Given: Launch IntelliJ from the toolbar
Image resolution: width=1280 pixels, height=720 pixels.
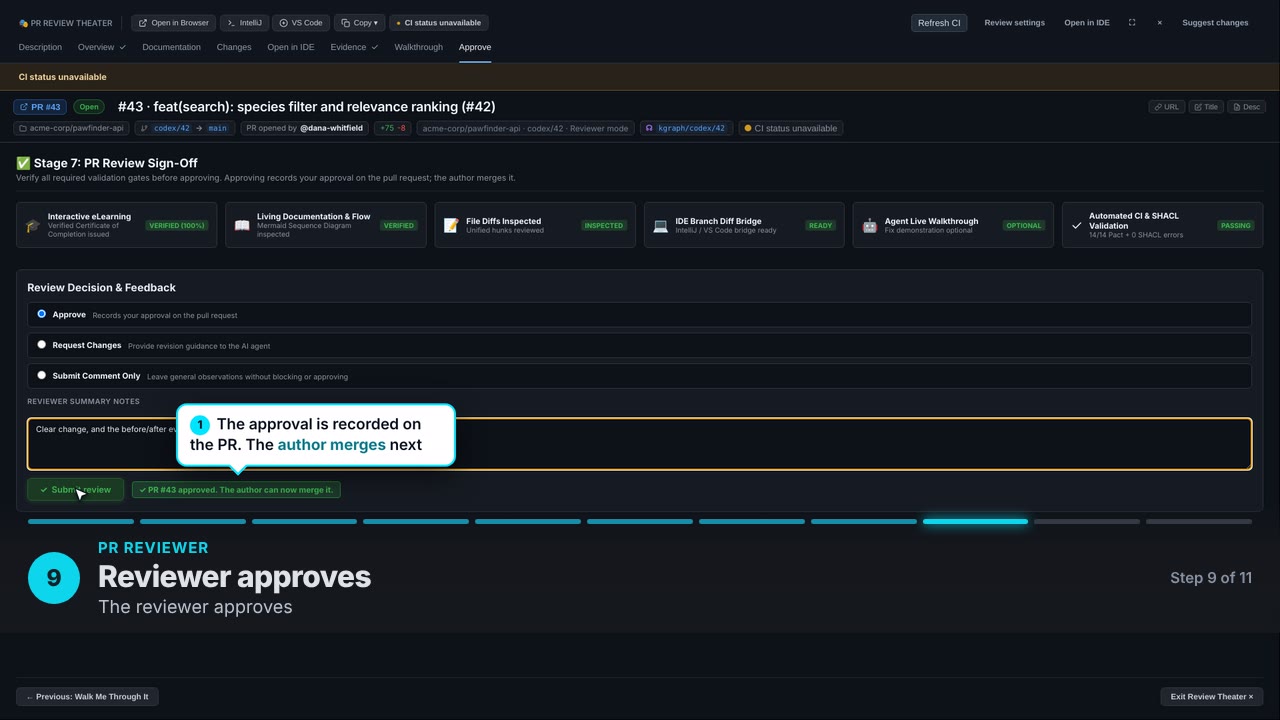Looking at the screenshot, I should pyautogui.click(x=243, y=23).
